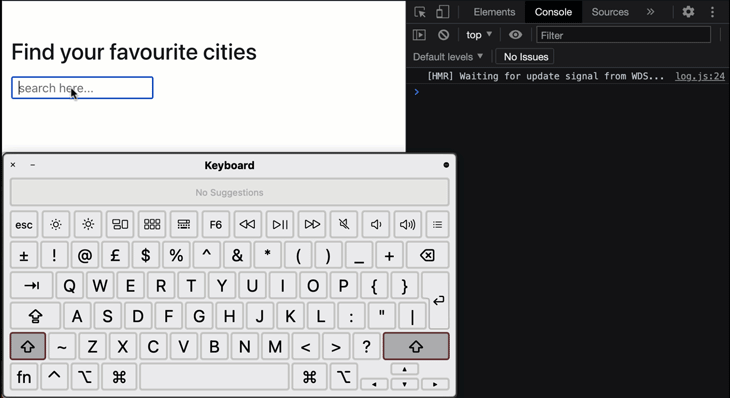
Task: Click the brightness down key
Action: [x=56, y=225]
